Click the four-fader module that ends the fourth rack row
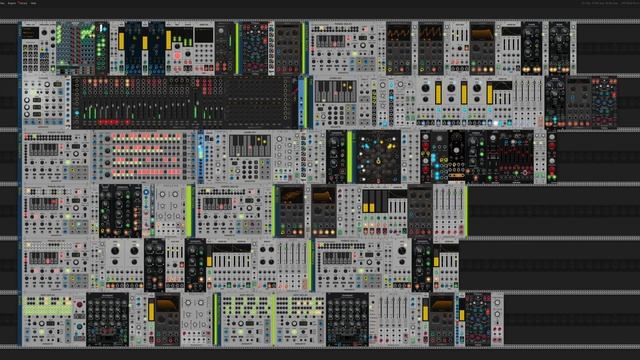 click(449, 211)
